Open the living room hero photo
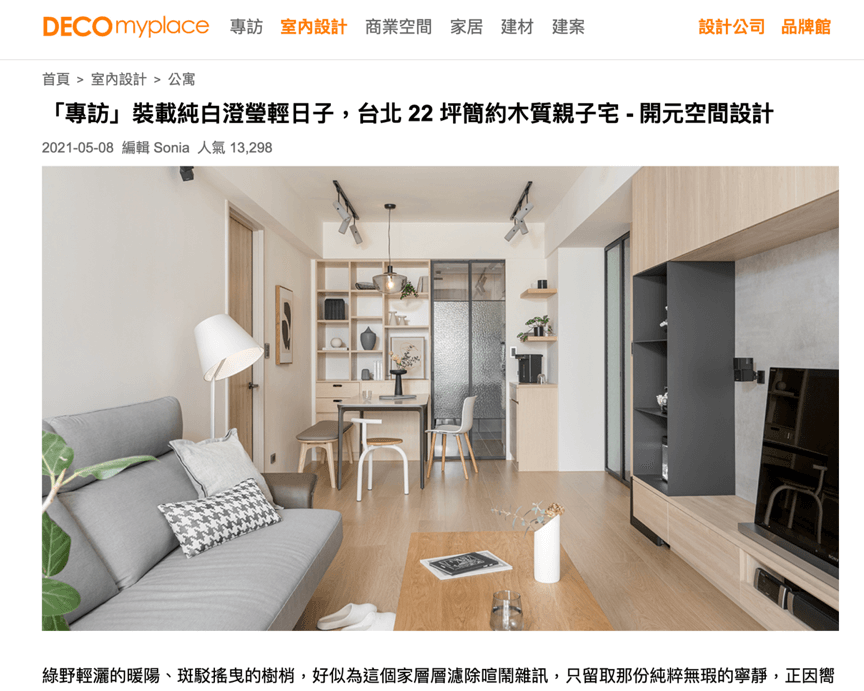 [440, 398]
